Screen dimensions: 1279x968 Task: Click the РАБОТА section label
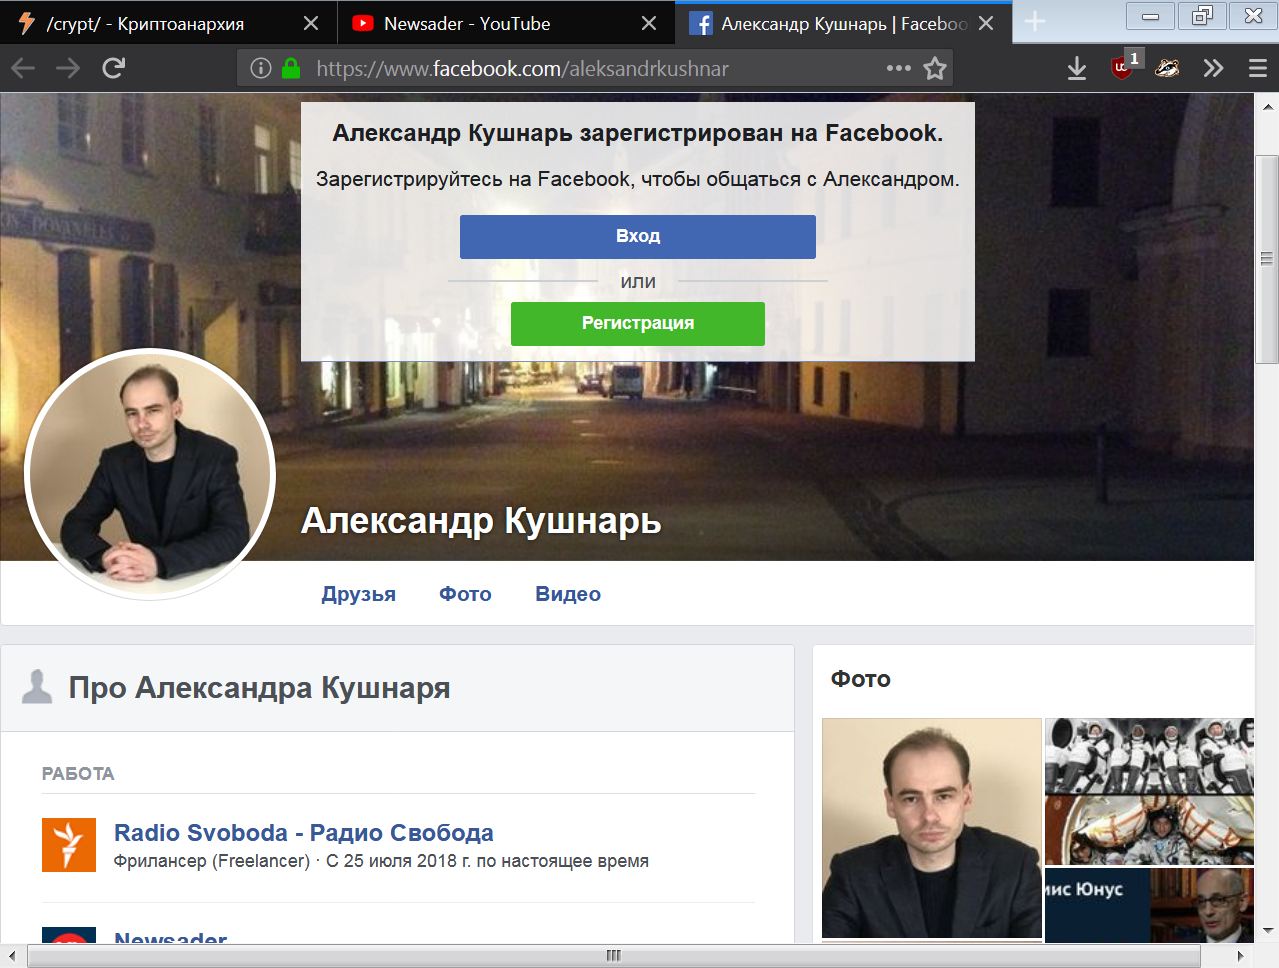tap(78, 774)
